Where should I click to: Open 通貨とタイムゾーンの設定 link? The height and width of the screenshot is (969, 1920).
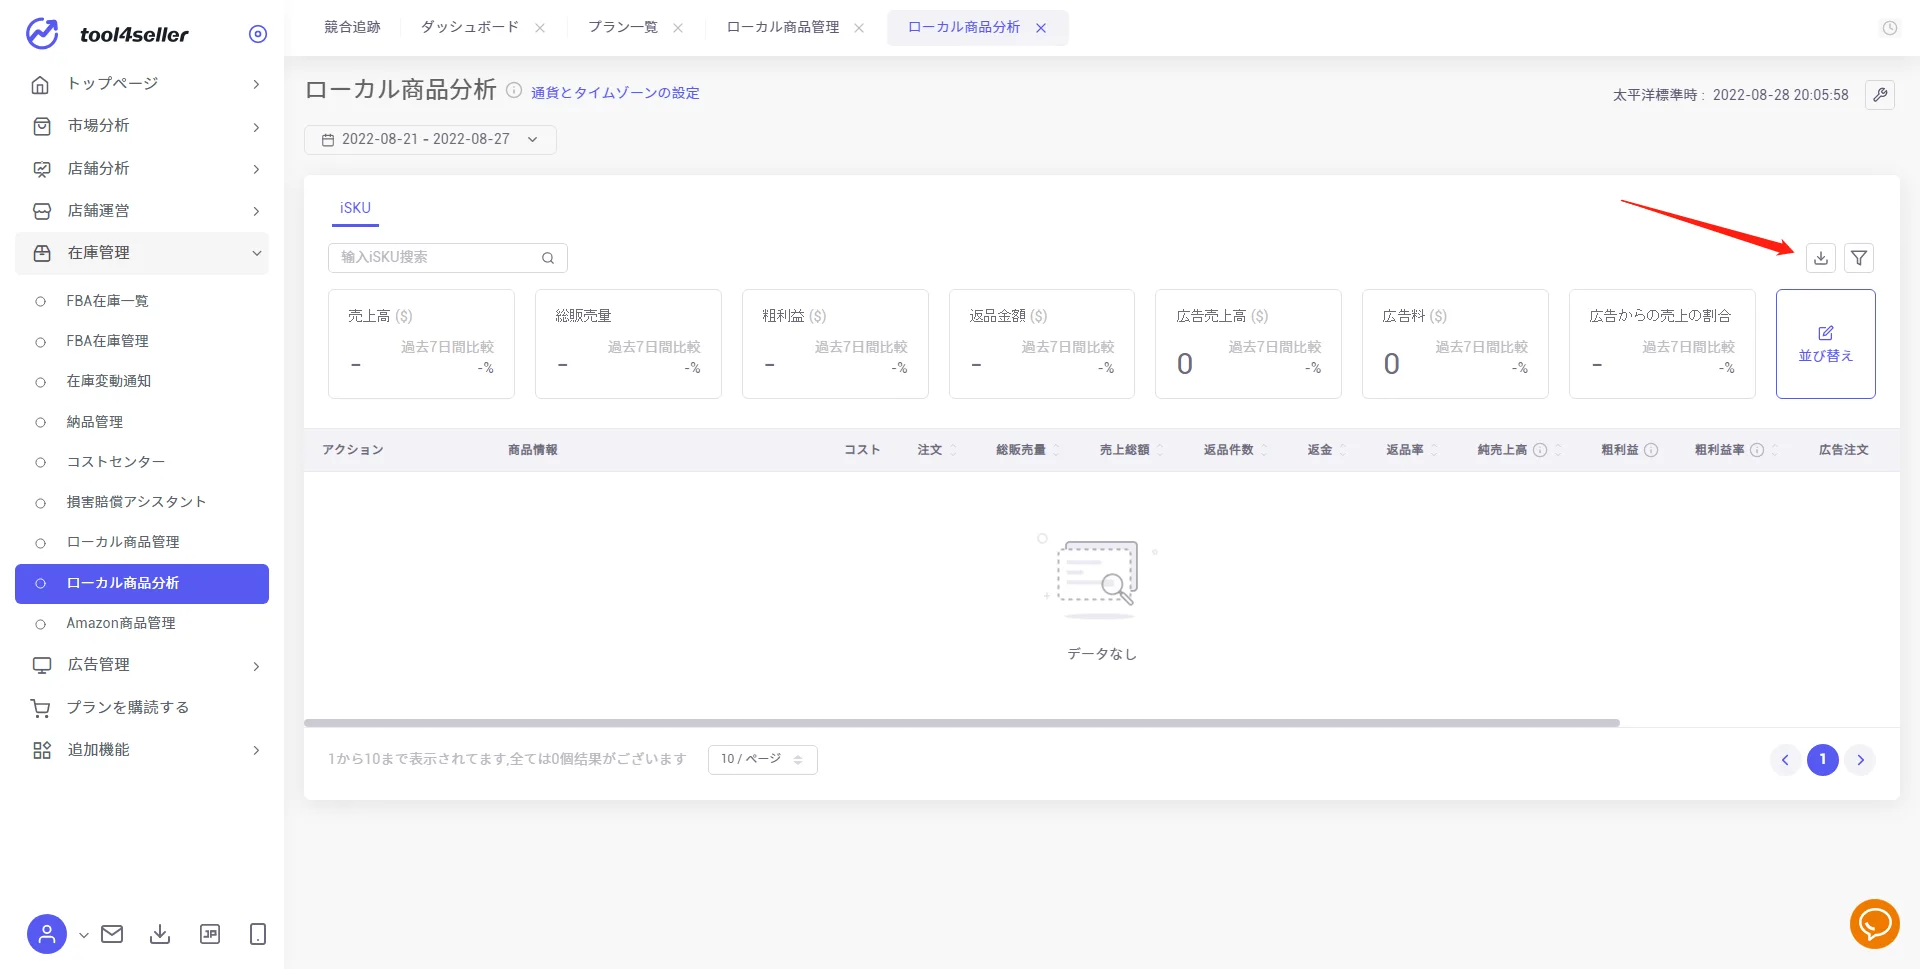[x=615, y=93]
